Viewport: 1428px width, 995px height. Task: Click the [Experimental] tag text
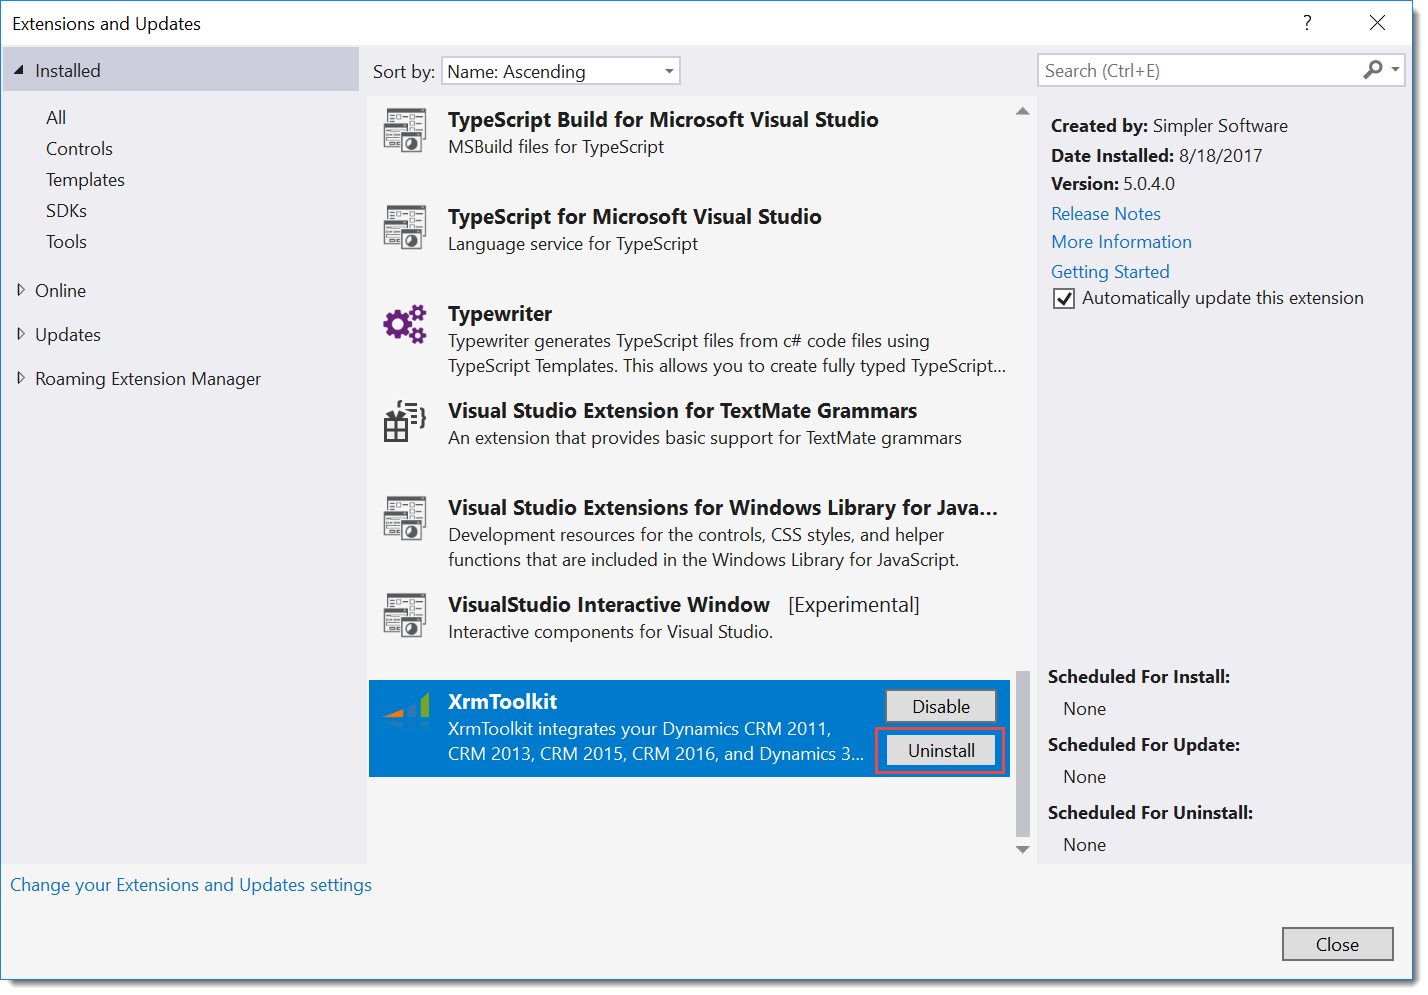[854, 604]
